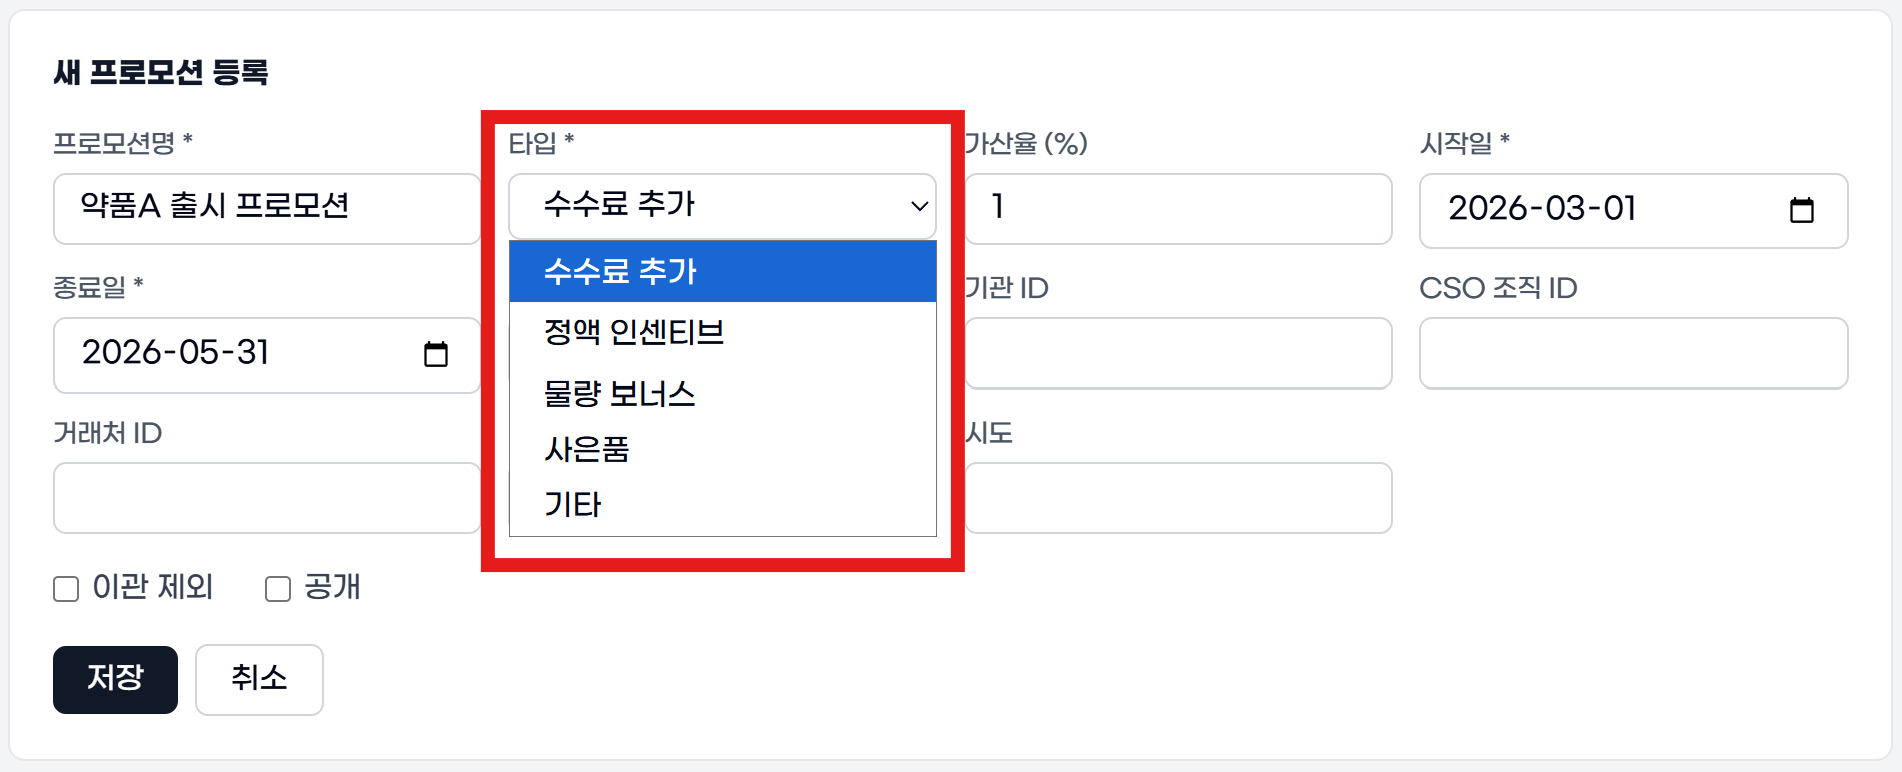Enable the 공개 checkbox
The width and height of the screenshot is (1902, 772).
pyautogui.click(x=277, y=589)
